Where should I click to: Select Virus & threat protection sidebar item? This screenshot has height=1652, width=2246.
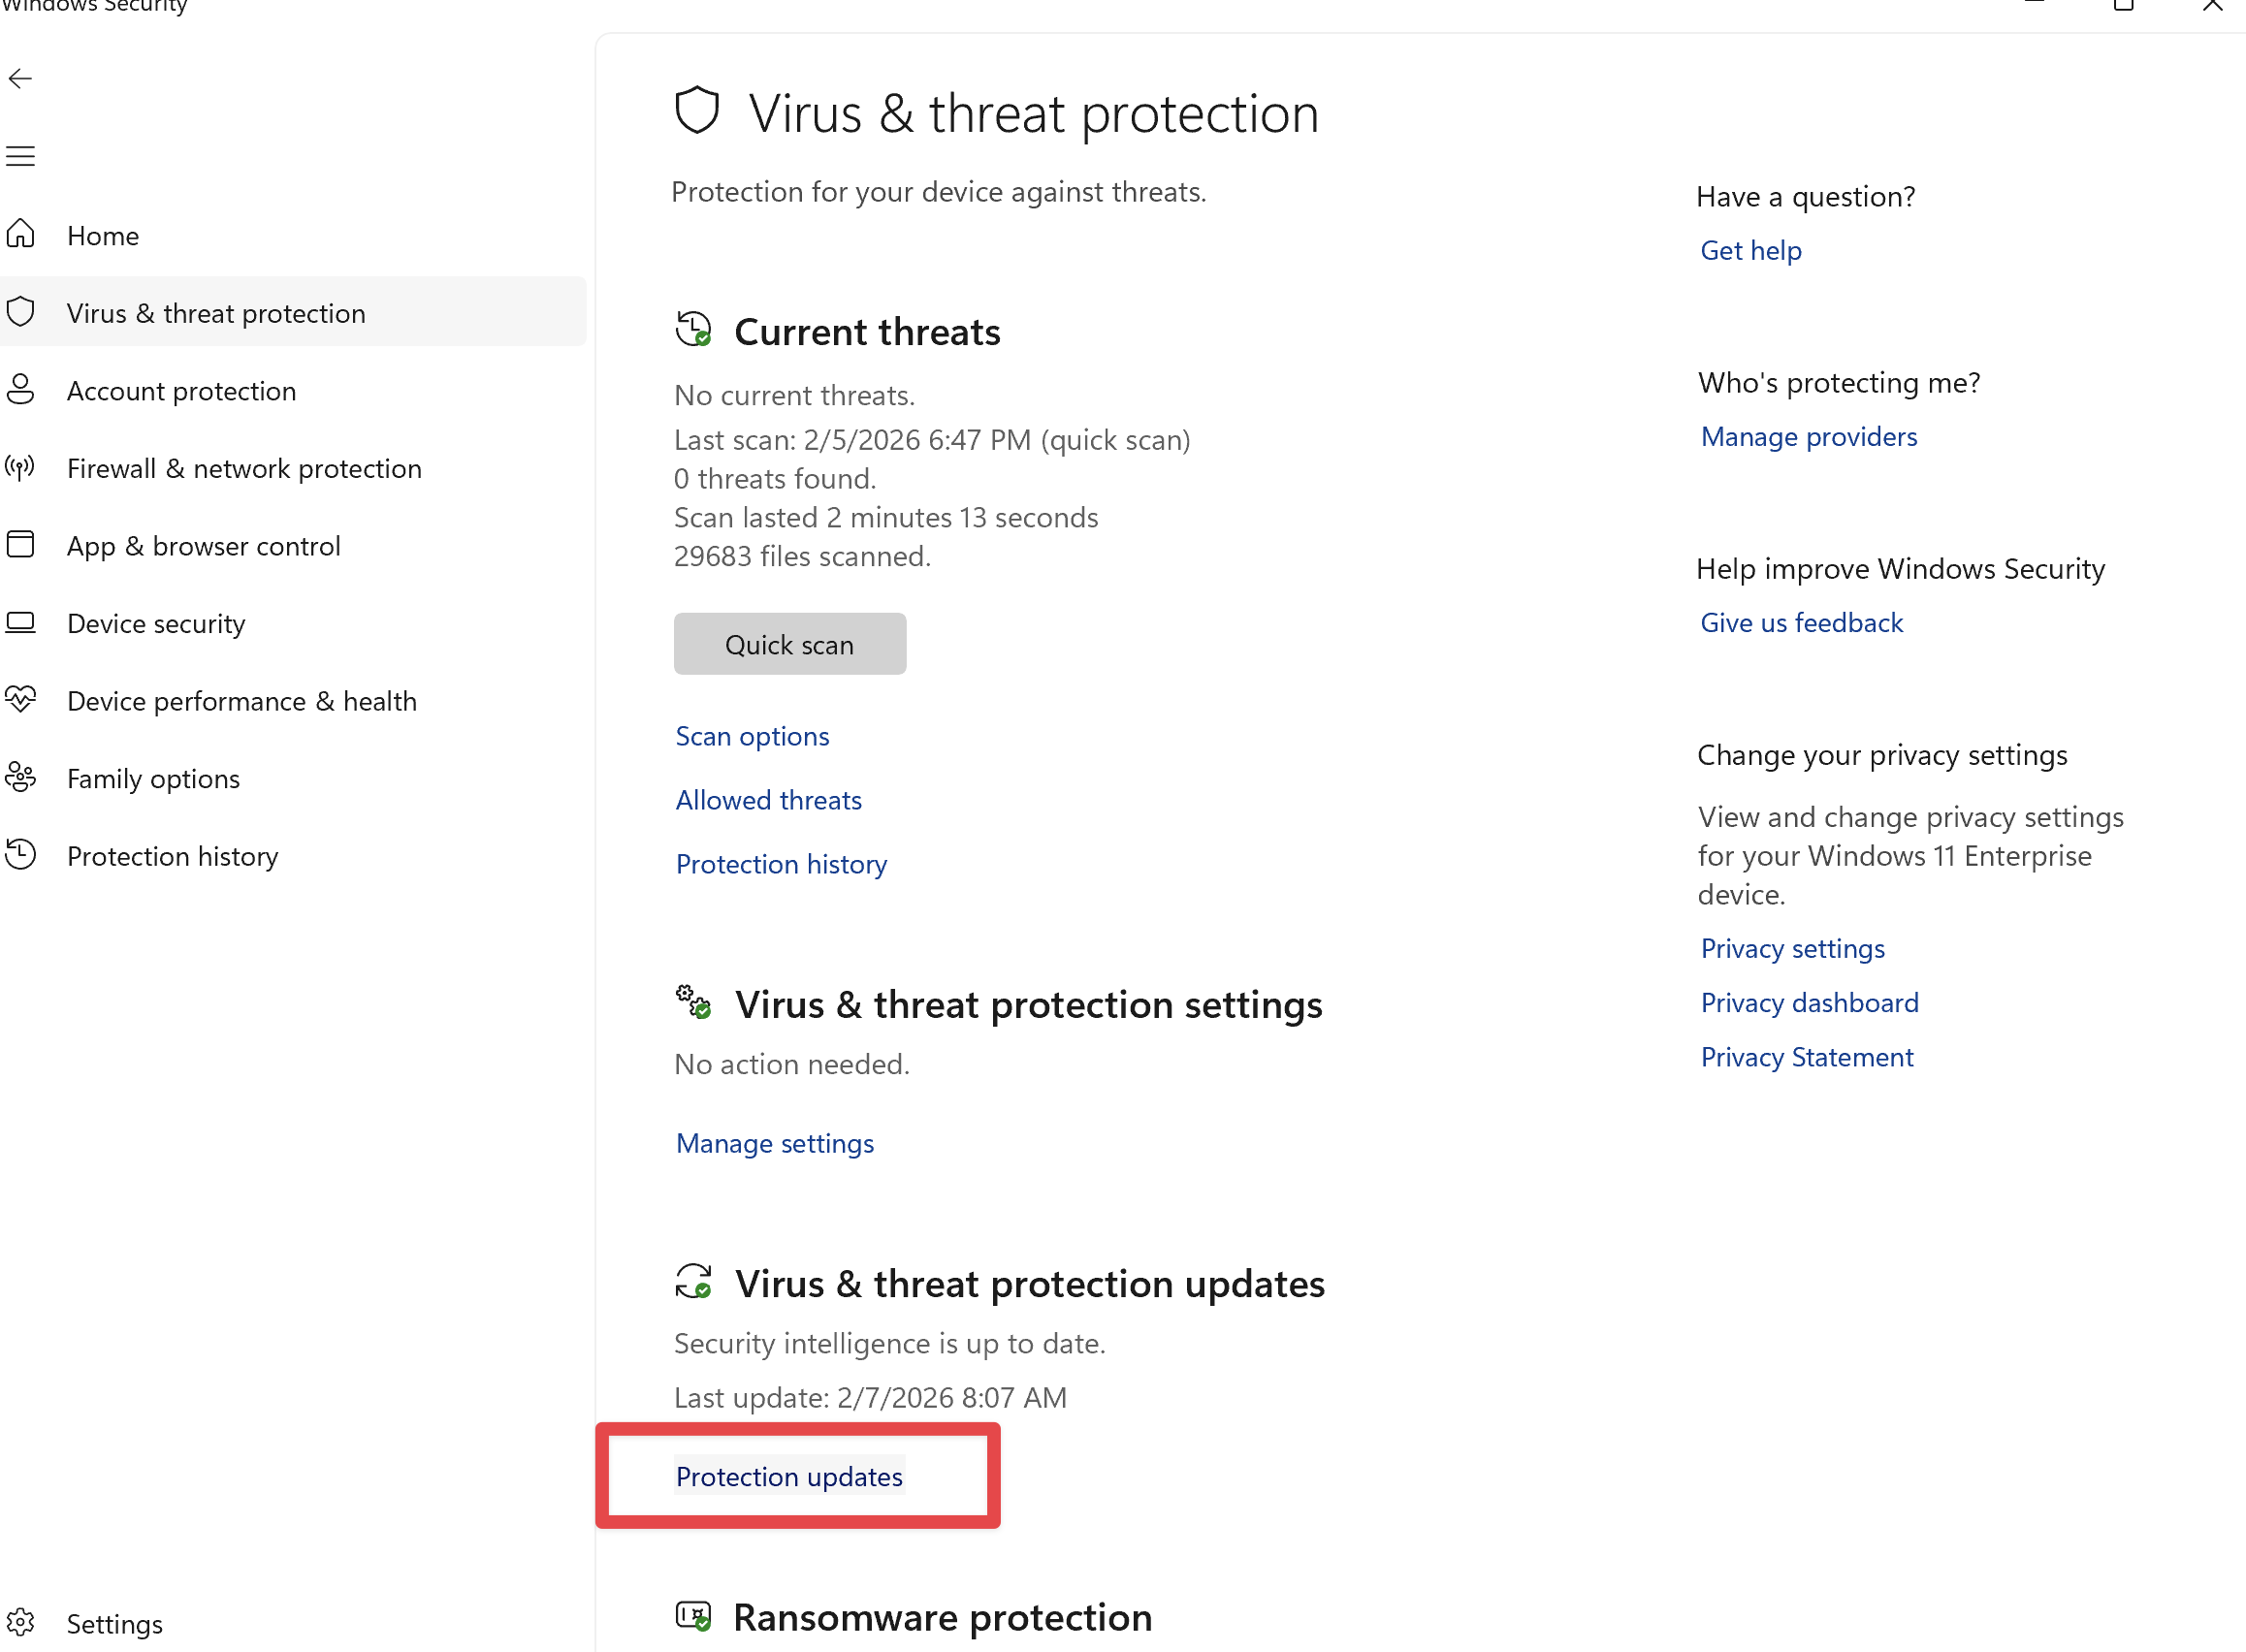click(x=215, y=313)
